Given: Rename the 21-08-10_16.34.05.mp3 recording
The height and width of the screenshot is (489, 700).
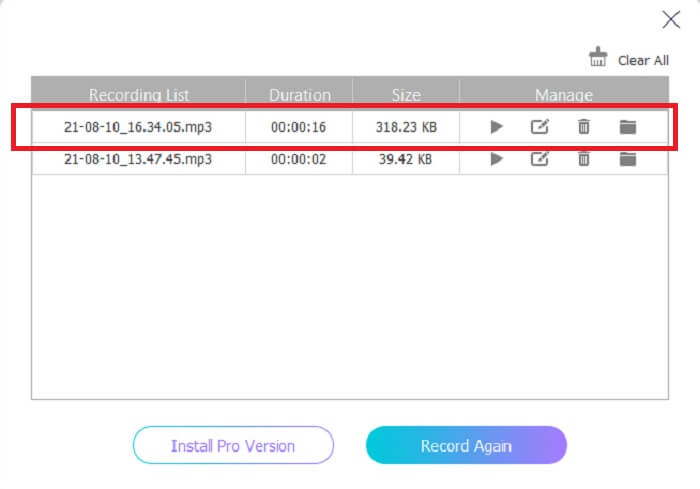Looking at the screenshot, I should [x=540, y=127].
